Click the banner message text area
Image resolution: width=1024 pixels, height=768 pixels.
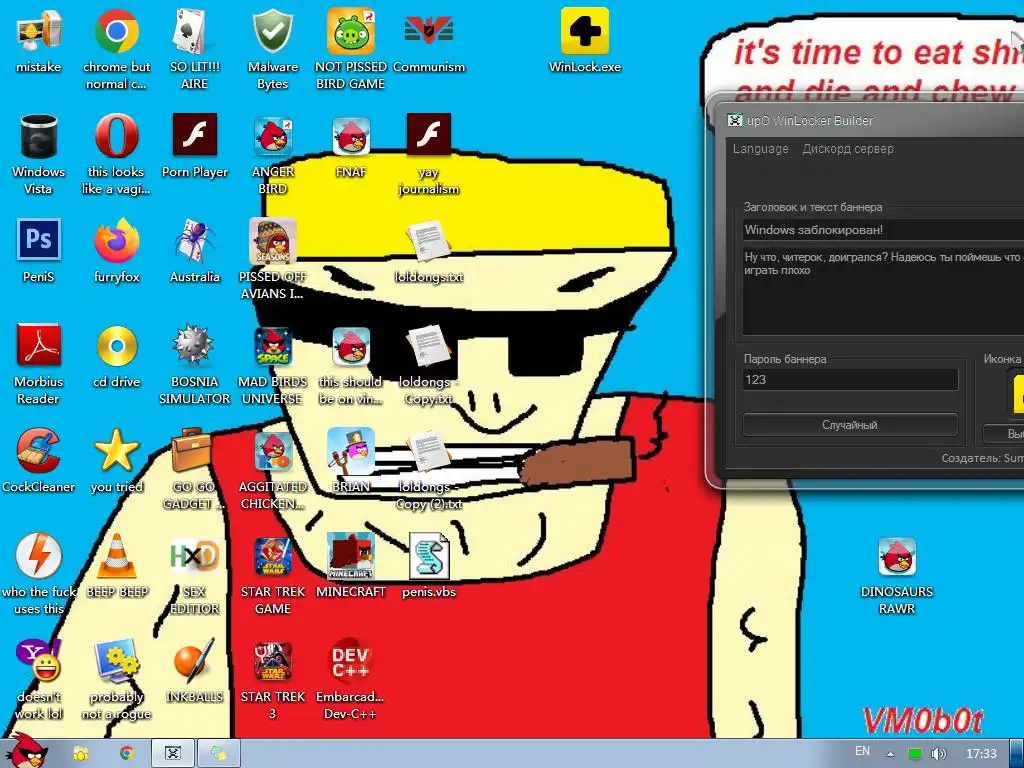click(883, 291)
